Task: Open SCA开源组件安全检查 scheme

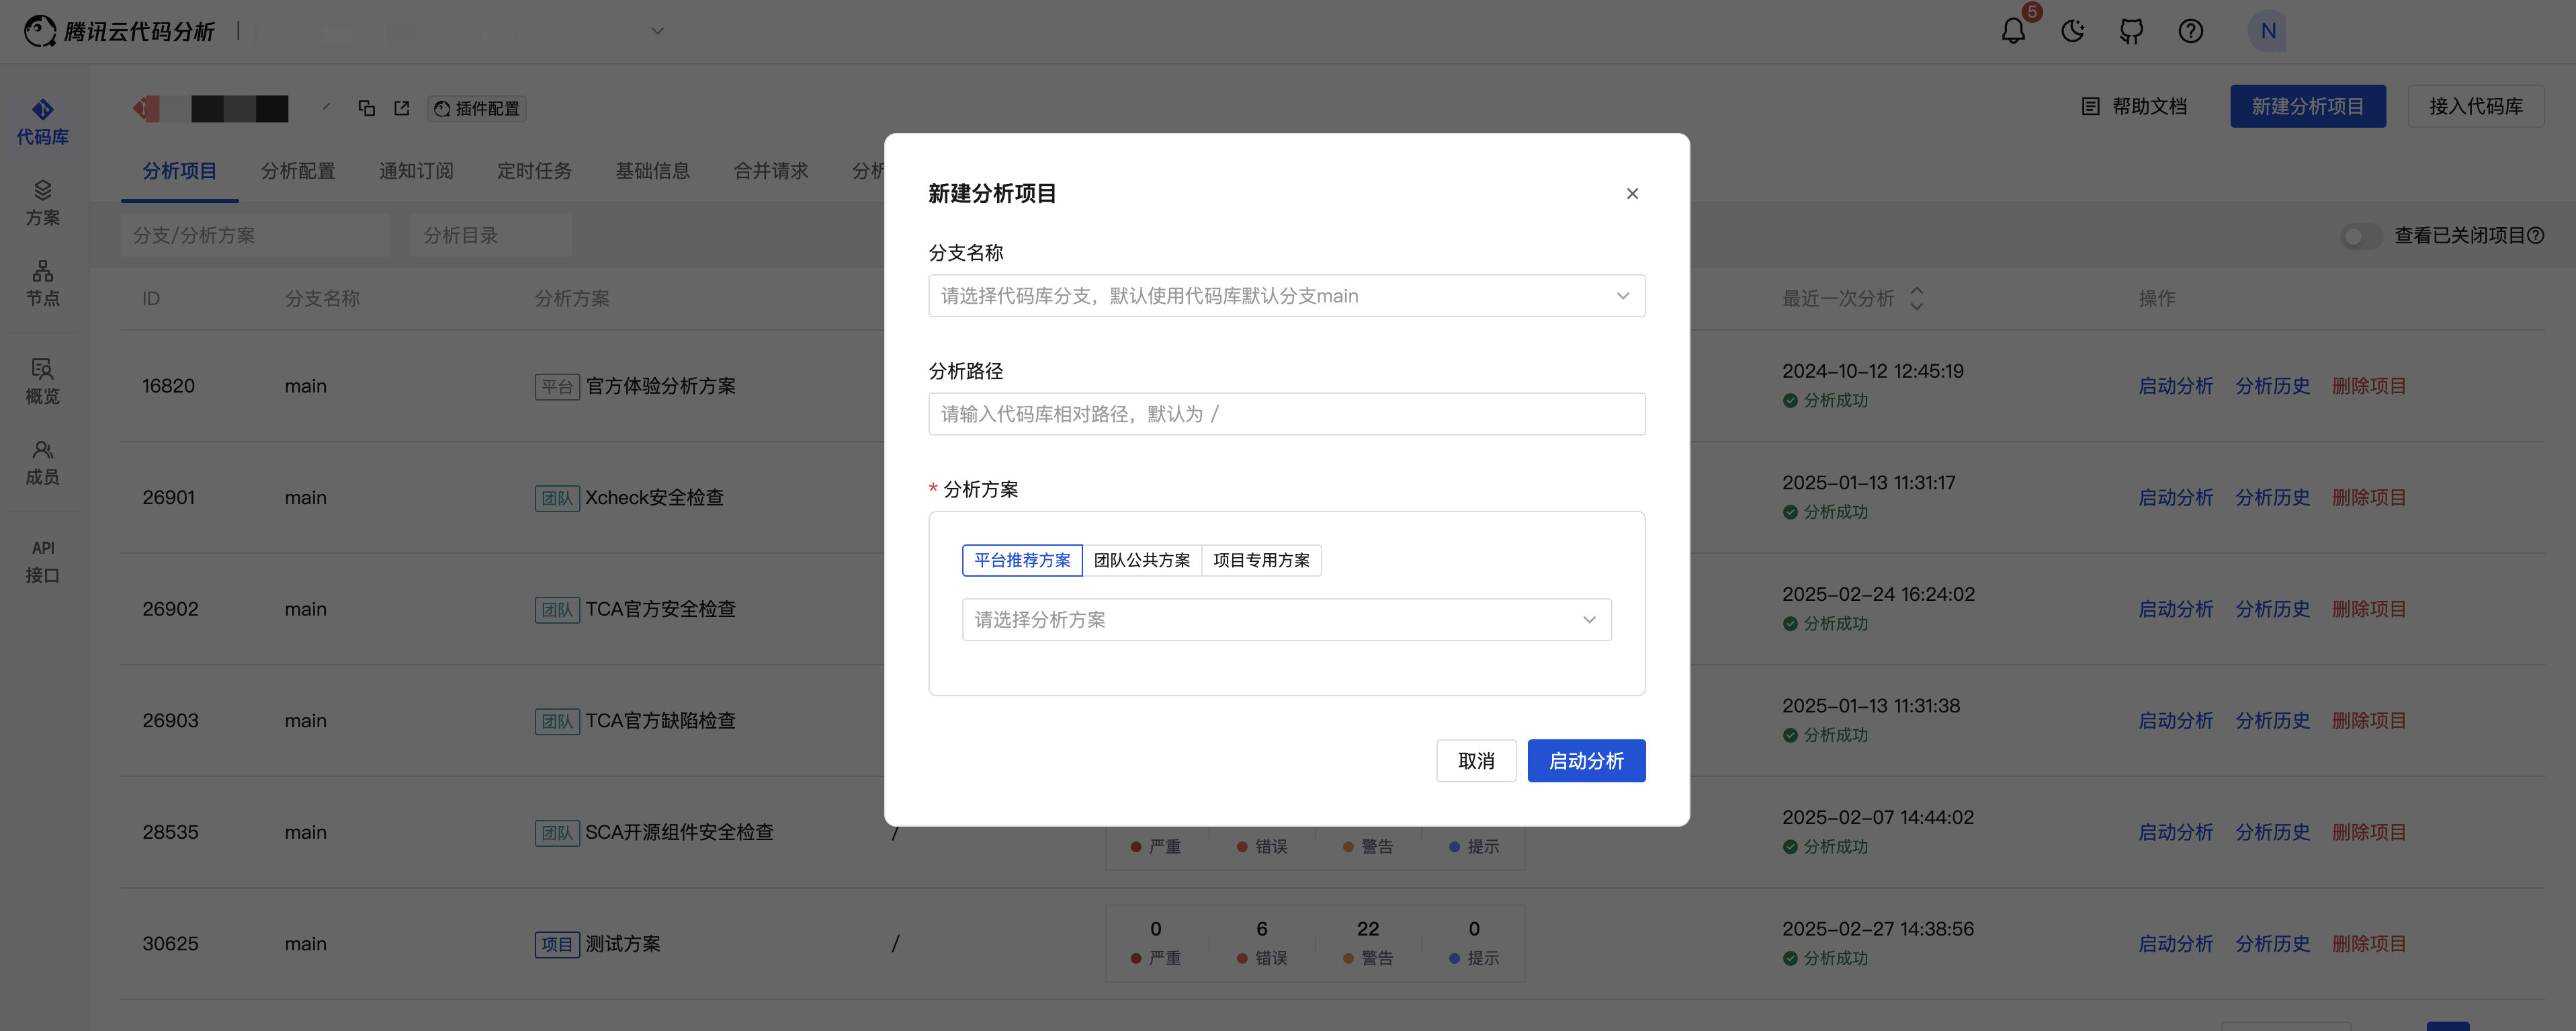Action: pyautogui.click(x=679, y=832)
